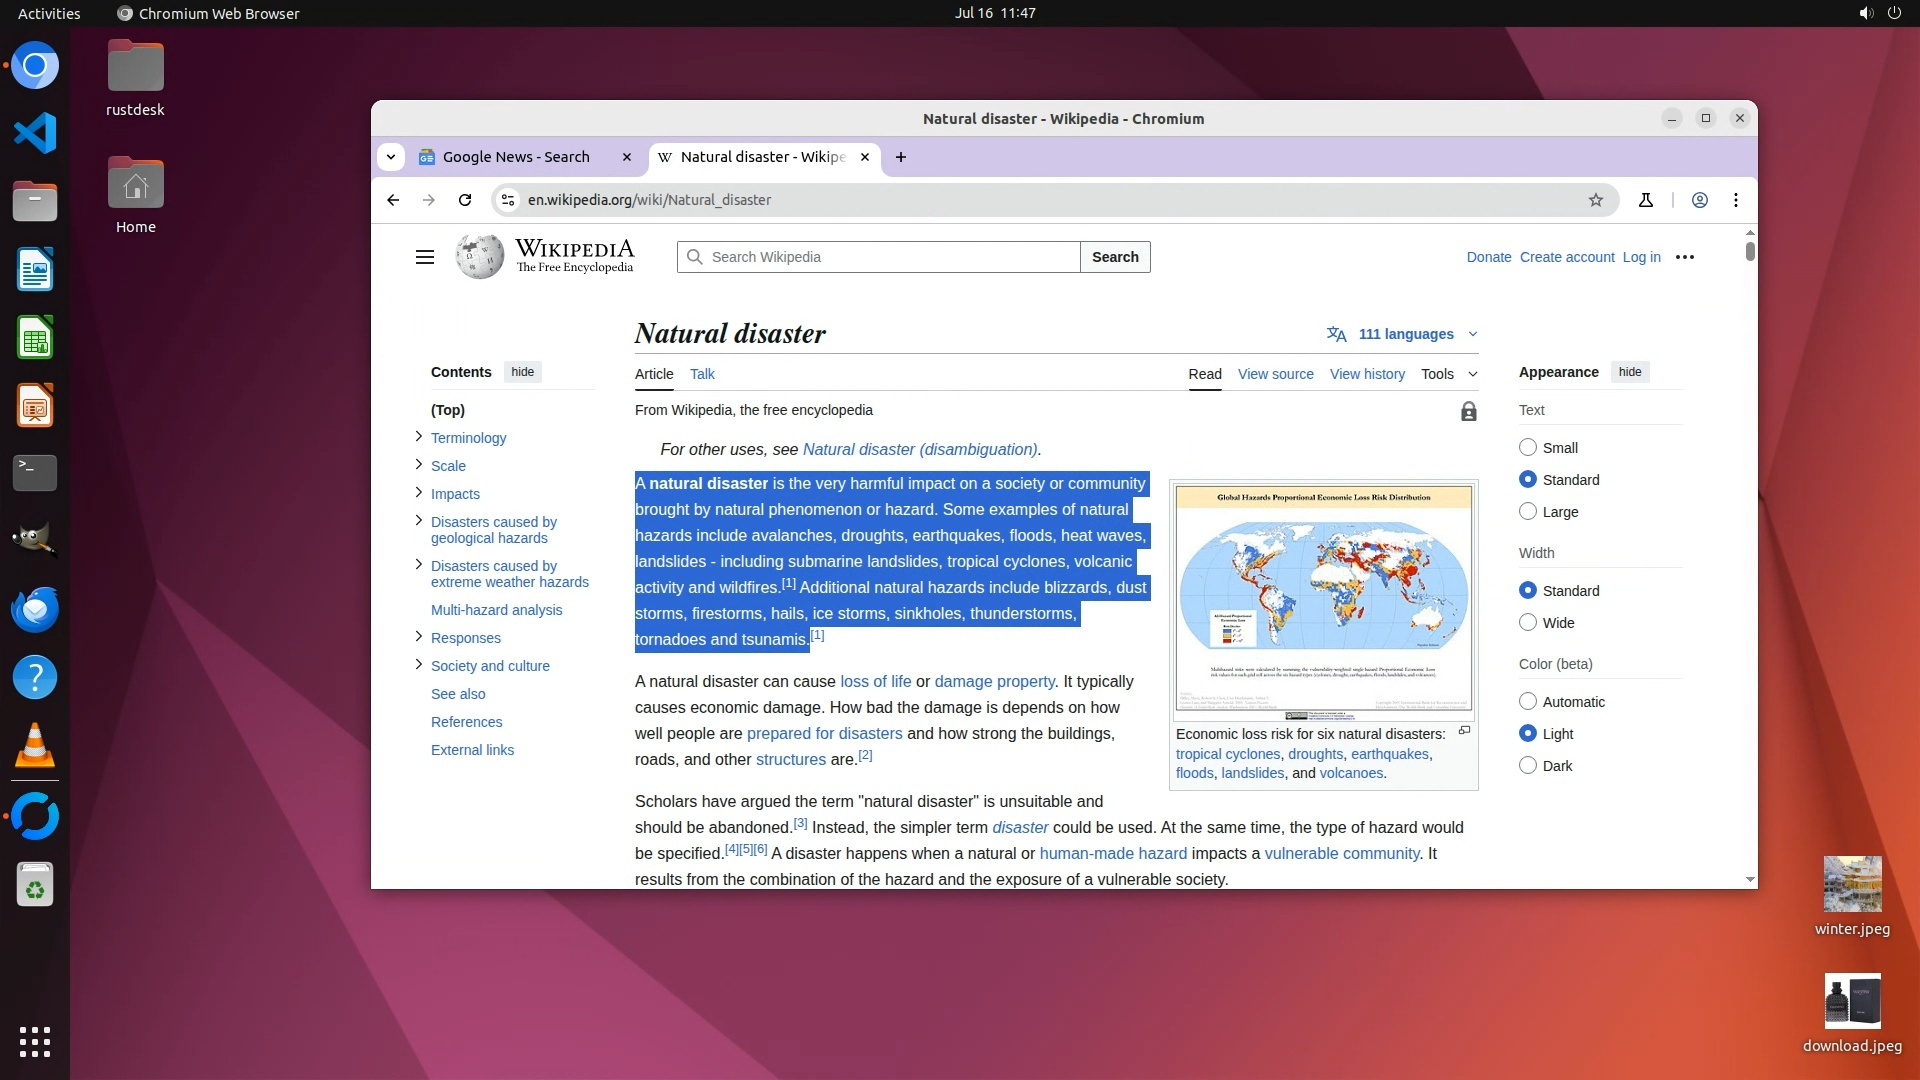Image resolution: width=1920 pixels, height=1080 pixels.
Task: Switch to the Google News tab
Action: point(515,157)
